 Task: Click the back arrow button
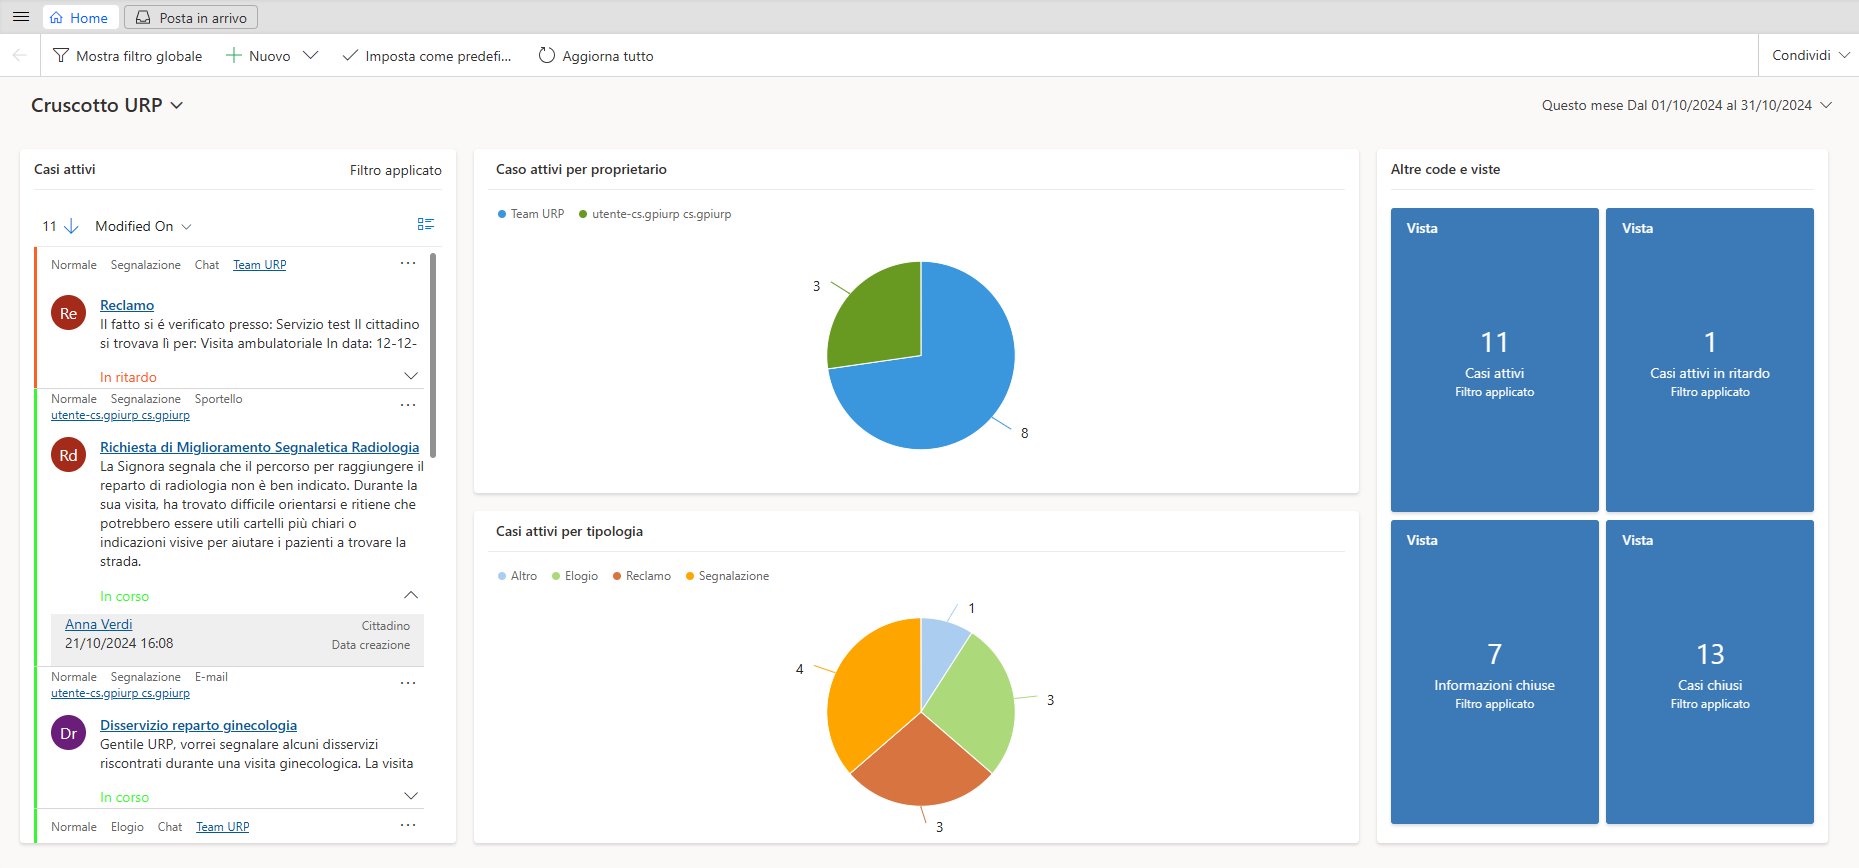20,56
